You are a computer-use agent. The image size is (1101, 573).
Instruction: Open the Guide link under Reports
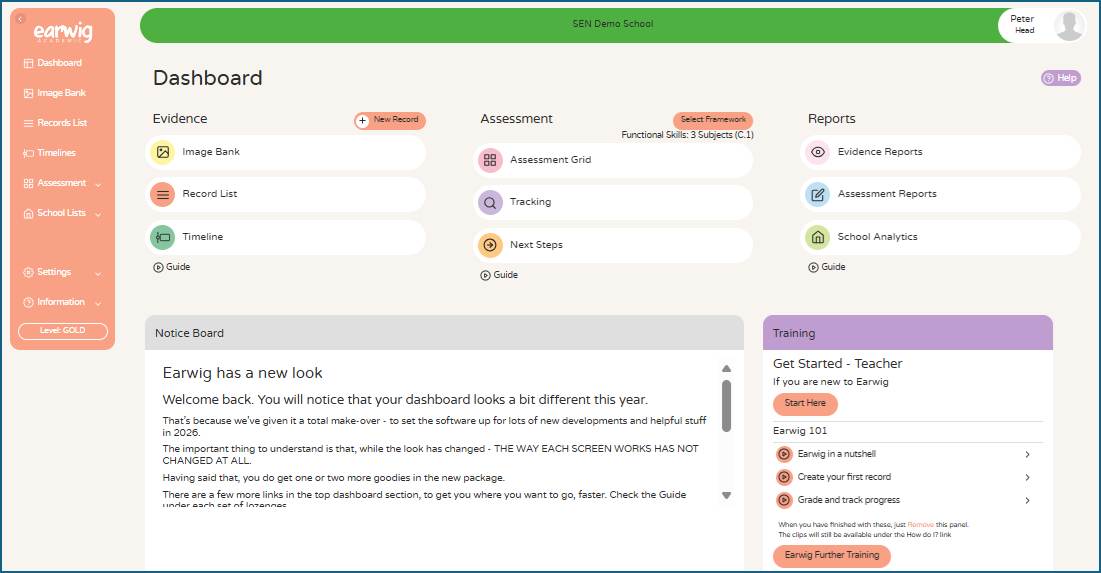[826, 267]
